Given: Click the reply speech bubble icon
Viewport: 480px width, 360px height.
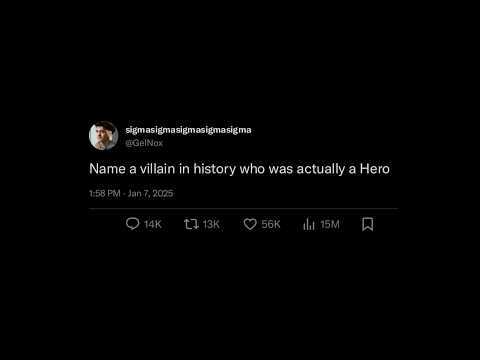Looking at the screenshot, I should (x=132, y=224).
